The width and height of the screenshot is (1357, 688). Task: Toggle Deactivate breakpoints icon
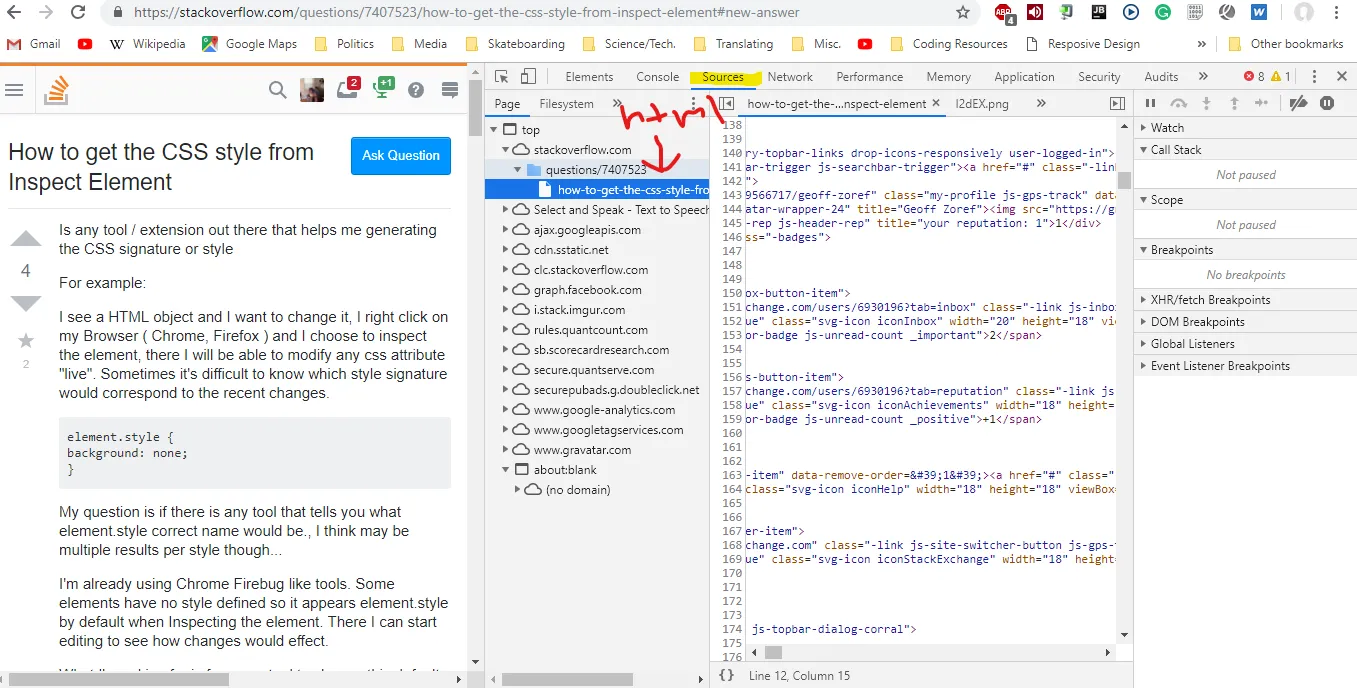point(1298,103)
